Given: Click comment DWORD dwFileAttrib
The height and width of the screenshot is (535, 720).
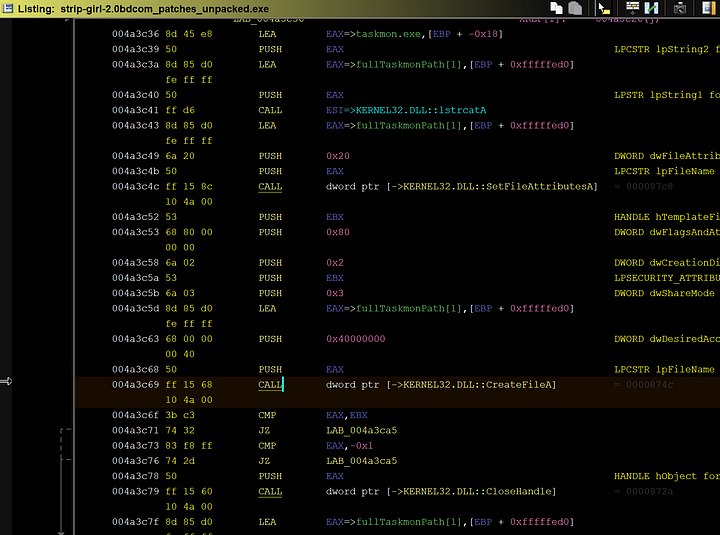Looking at the screenshot, I should click(667, 156).
